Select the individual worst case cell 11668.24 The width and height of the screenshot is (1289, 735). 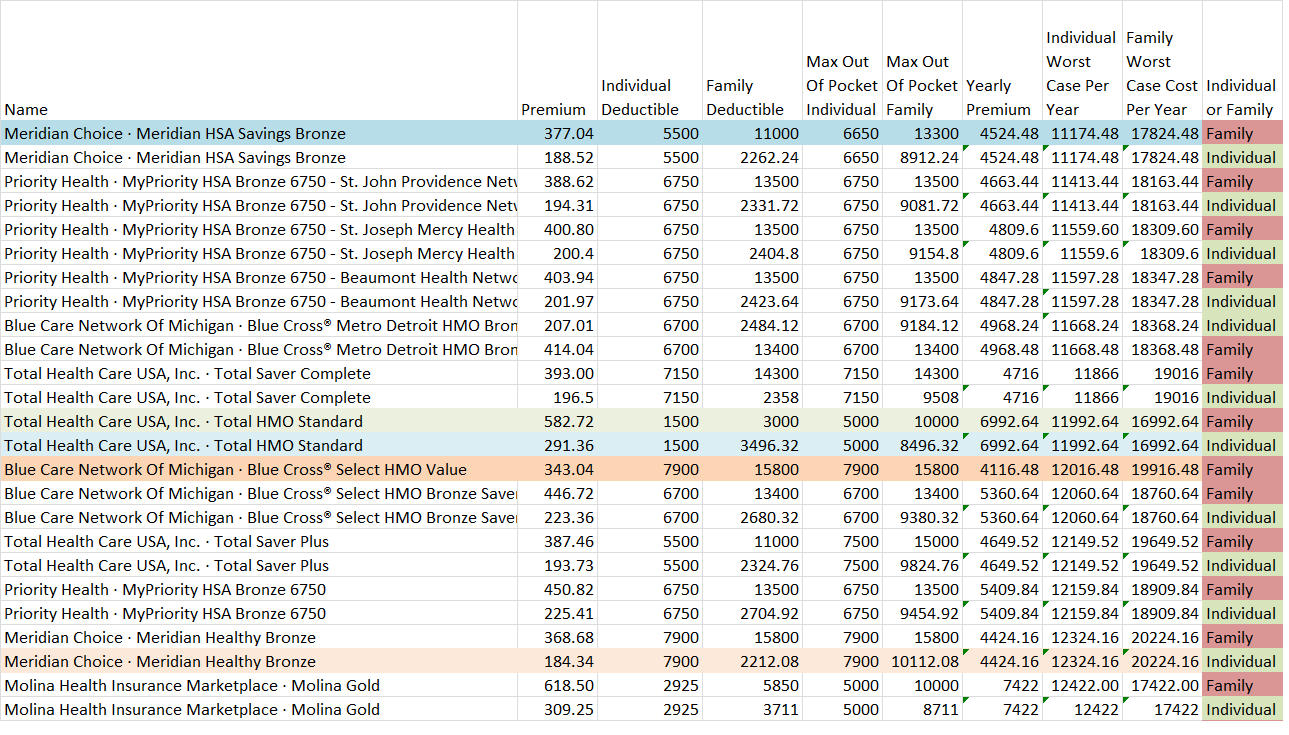pyautogui.click(x=1082, y=325)
